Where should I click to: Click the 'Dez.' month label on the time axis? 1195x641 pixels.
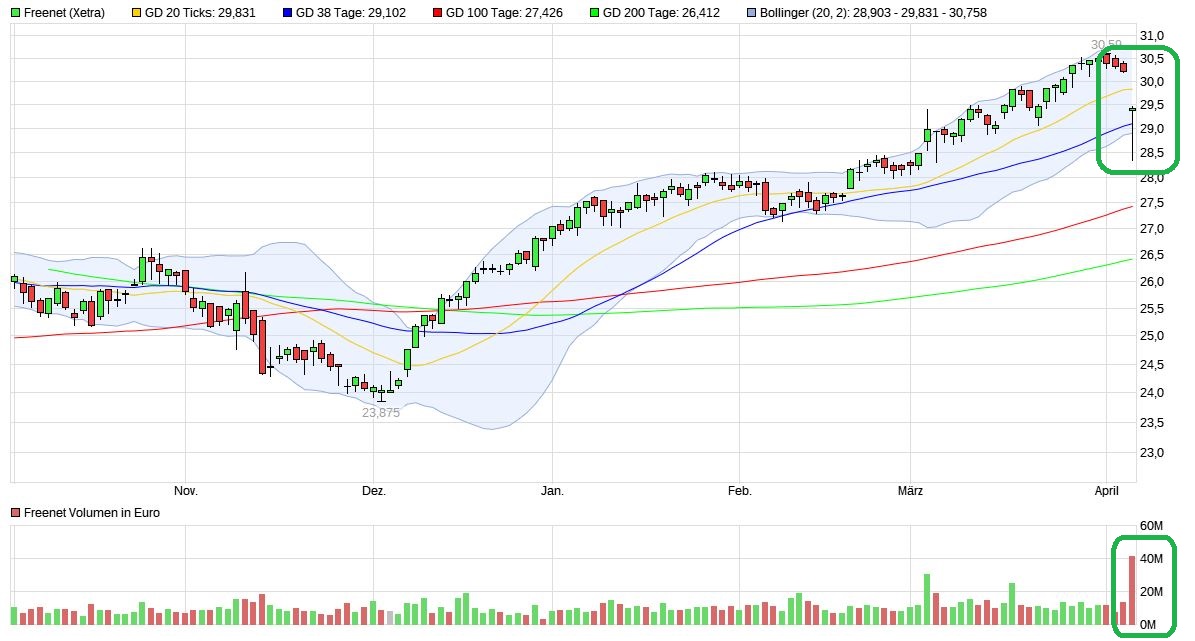tap(373, 491)
